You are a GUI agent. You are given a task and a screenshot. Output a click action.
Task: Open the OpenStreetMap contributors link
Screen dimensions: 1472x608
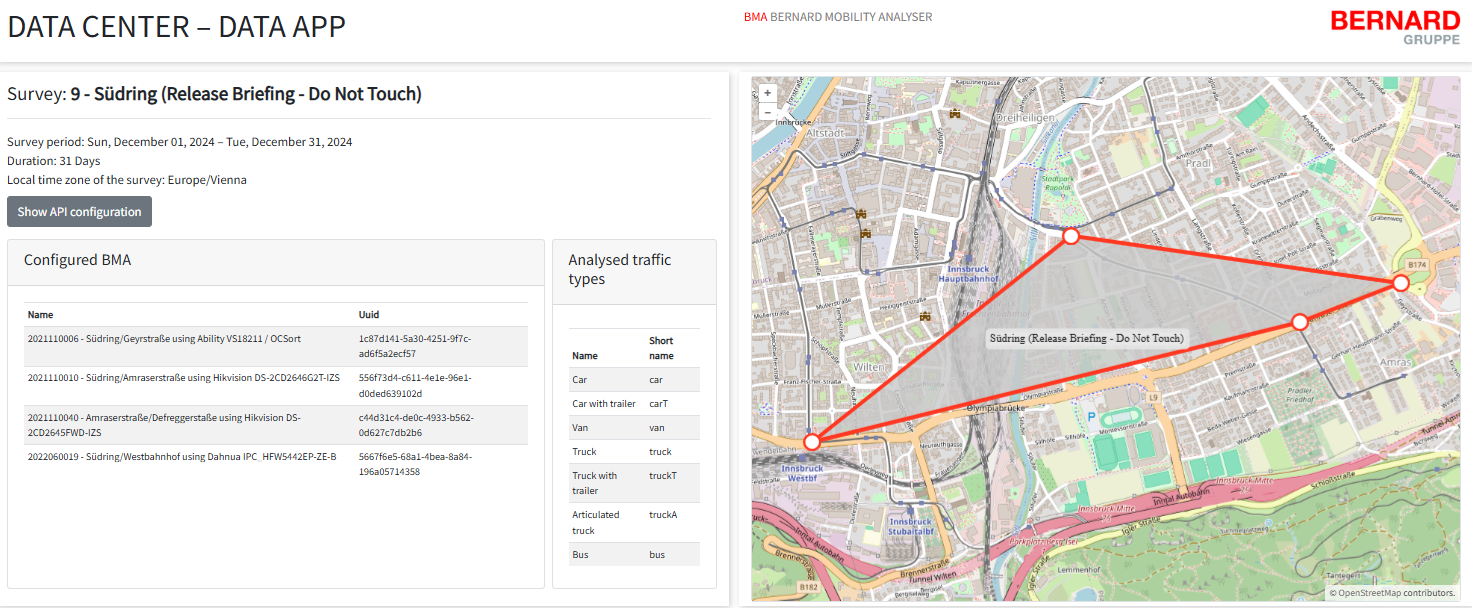(1397, 593)
